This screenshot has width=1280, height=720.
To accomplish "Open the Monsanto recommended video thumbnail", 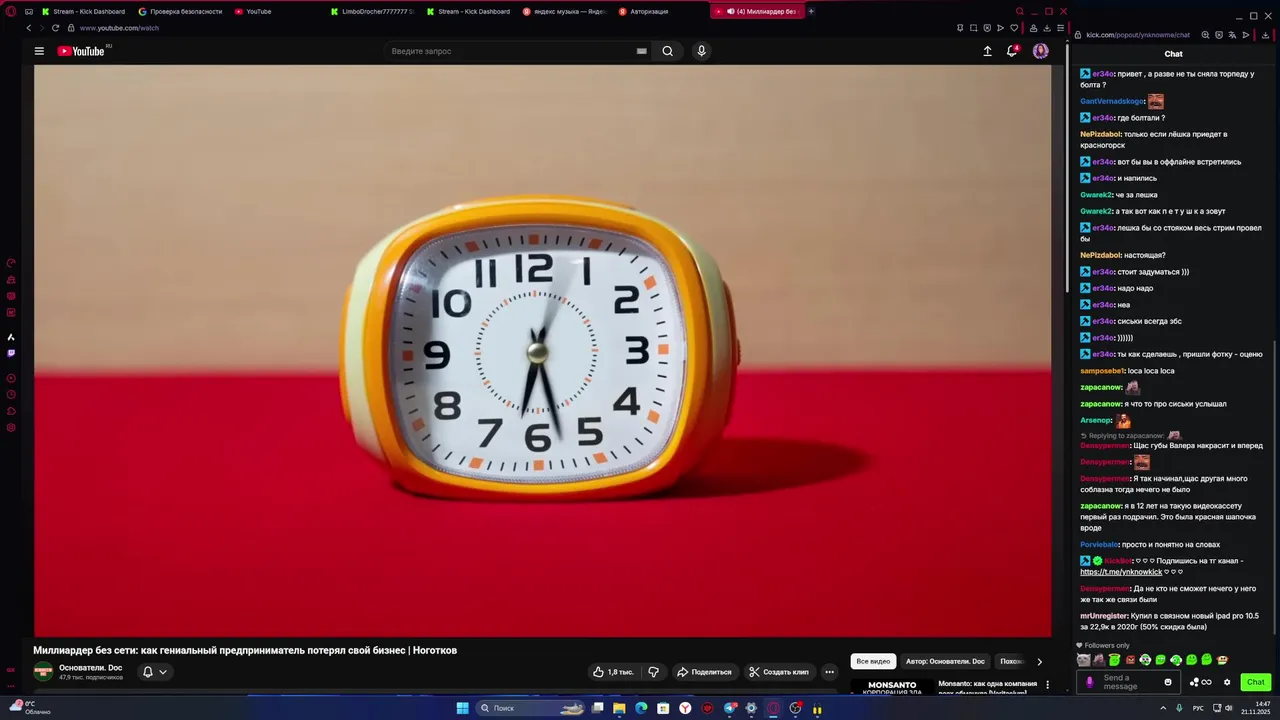I will point(892,688).
